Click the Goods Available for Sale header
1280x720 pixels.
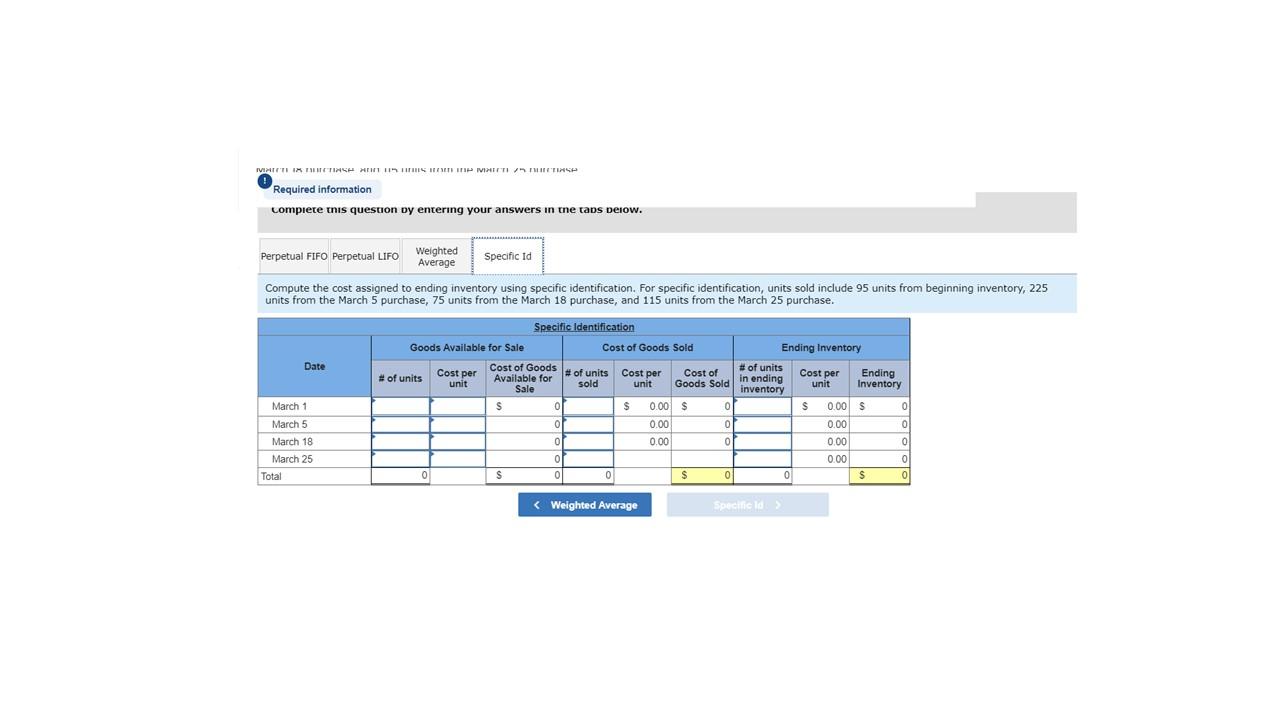[x=467, y=348]
